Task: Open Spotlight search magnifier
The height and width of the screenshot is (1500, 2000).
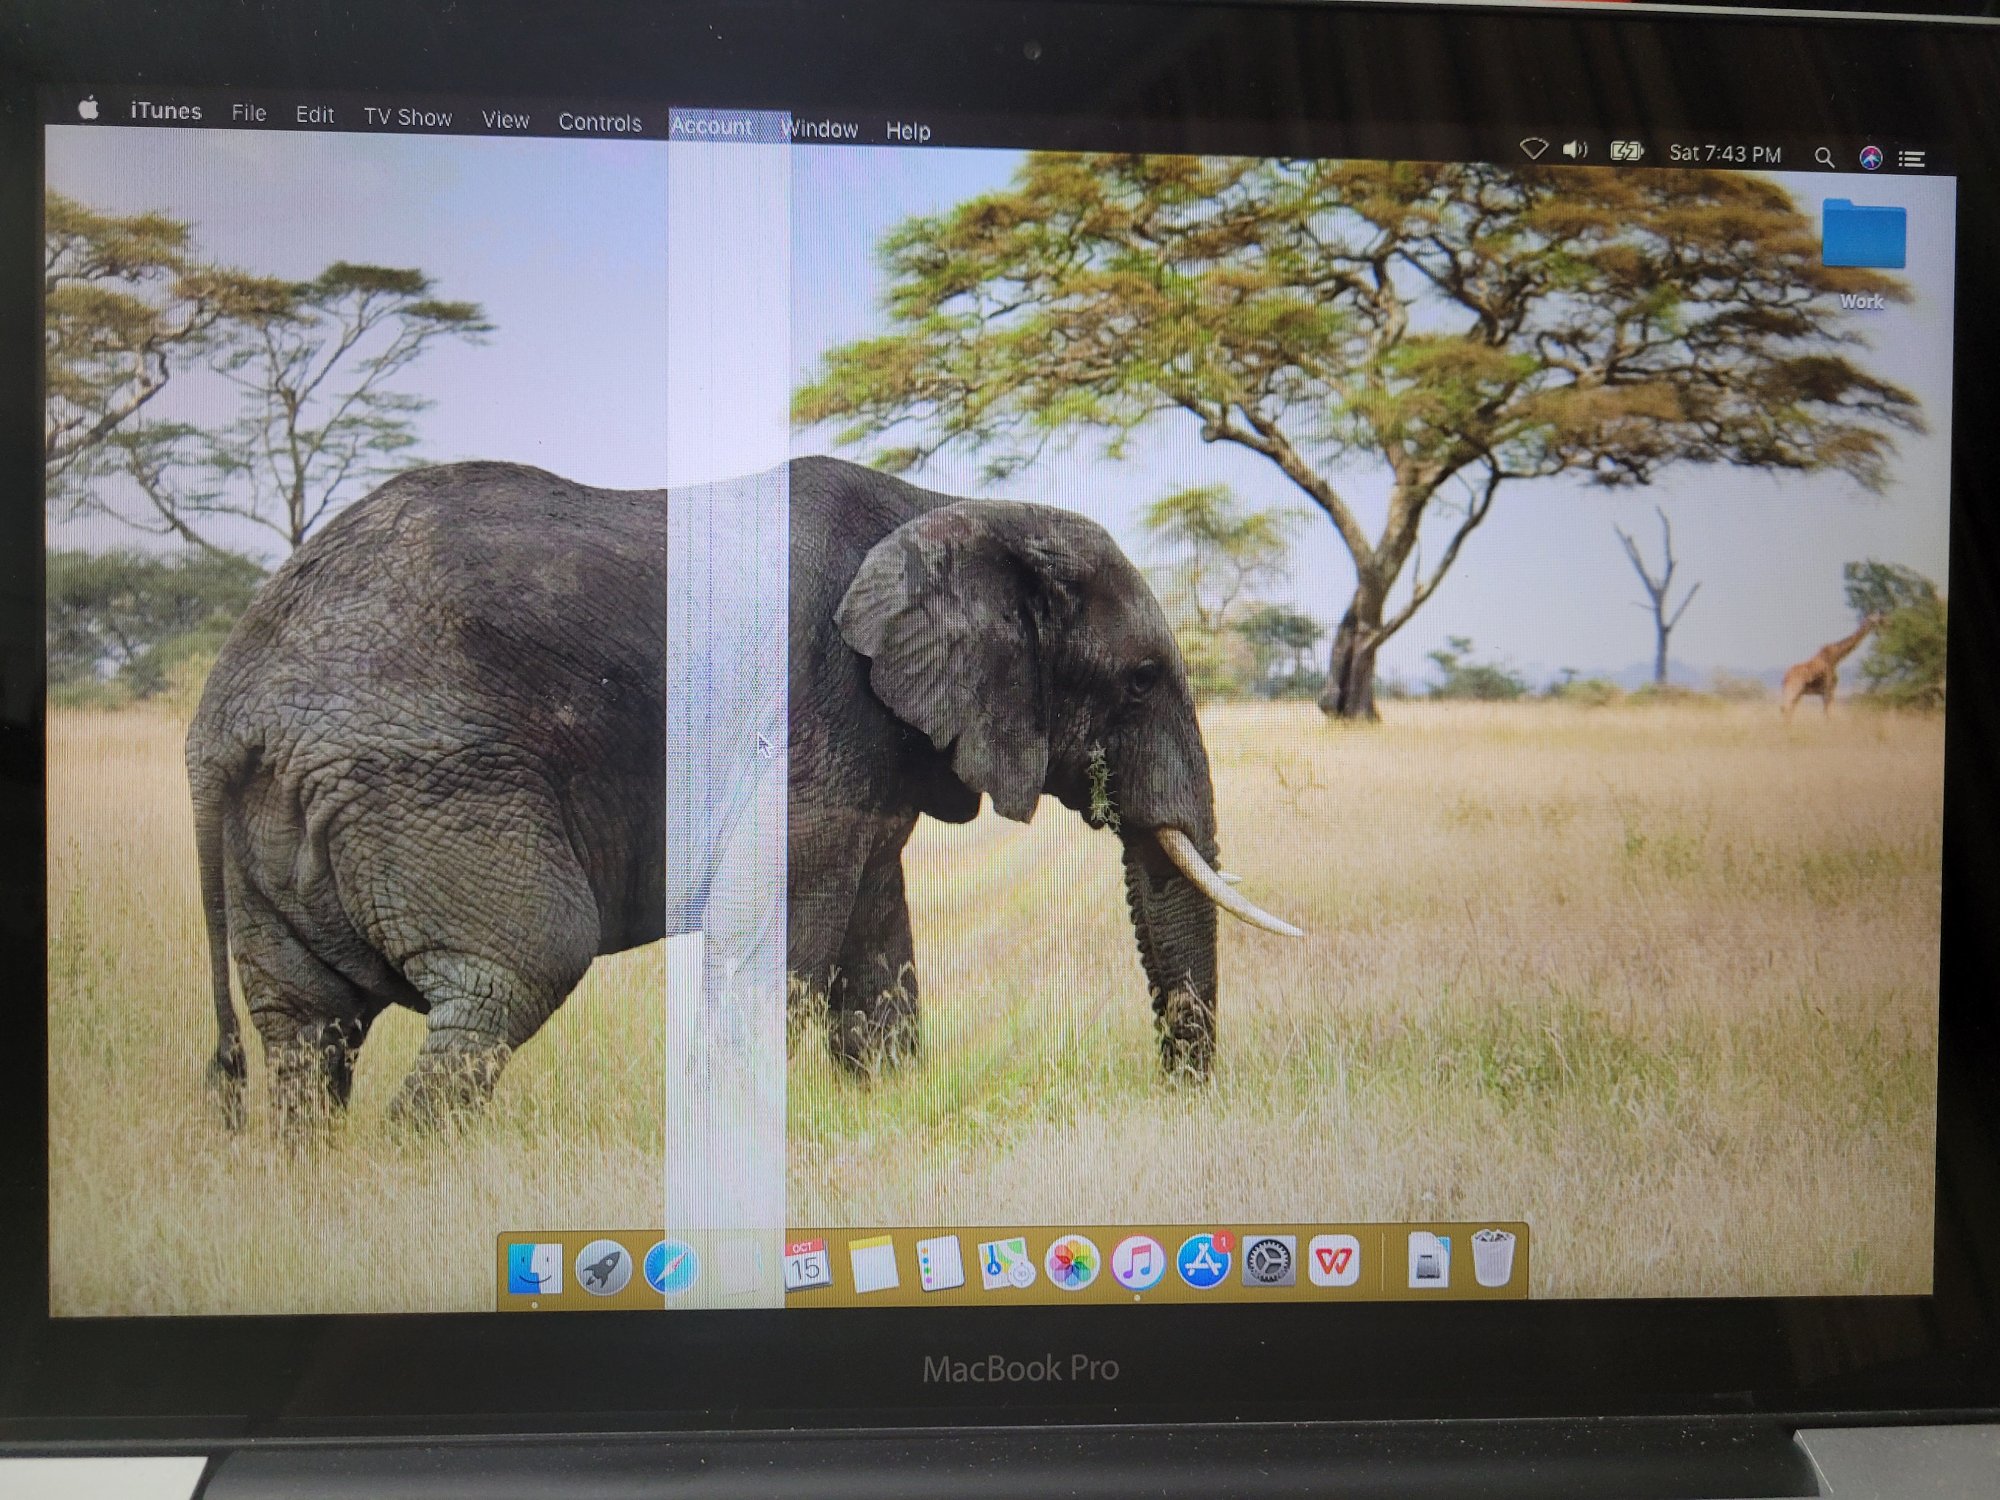Action: (x=1824, y=157)
